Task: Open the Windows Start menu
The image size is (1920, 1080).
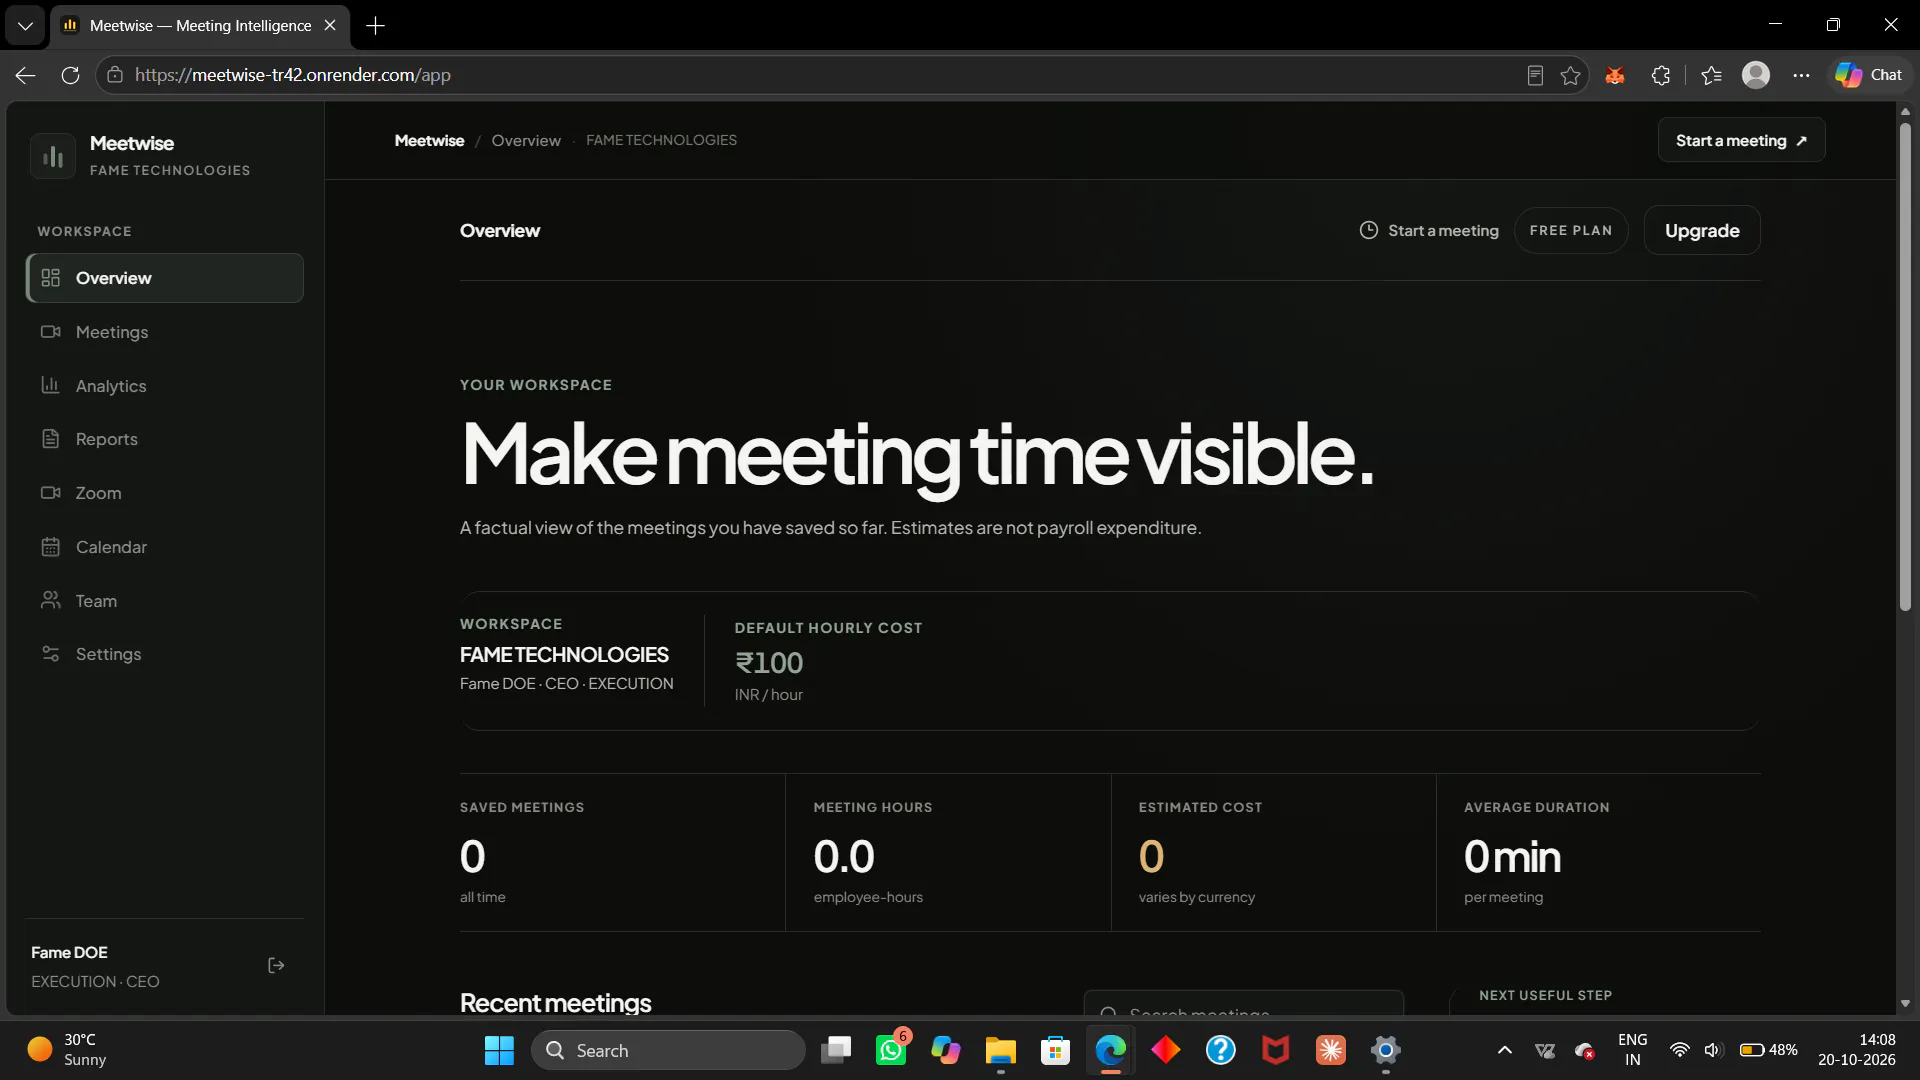Action: pyautogui.click(x=499, y=1050)
